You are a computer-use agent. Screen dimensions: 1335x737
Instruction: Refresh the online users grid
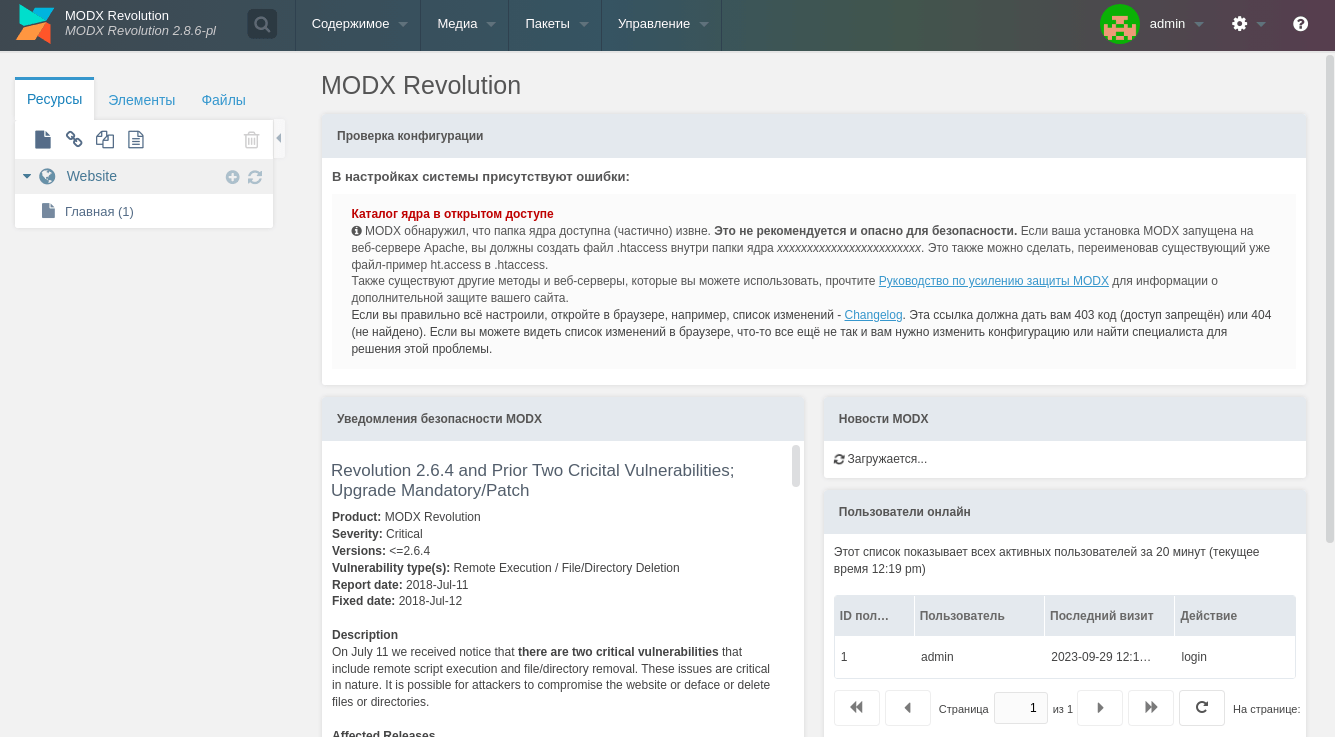[1202, 708]
